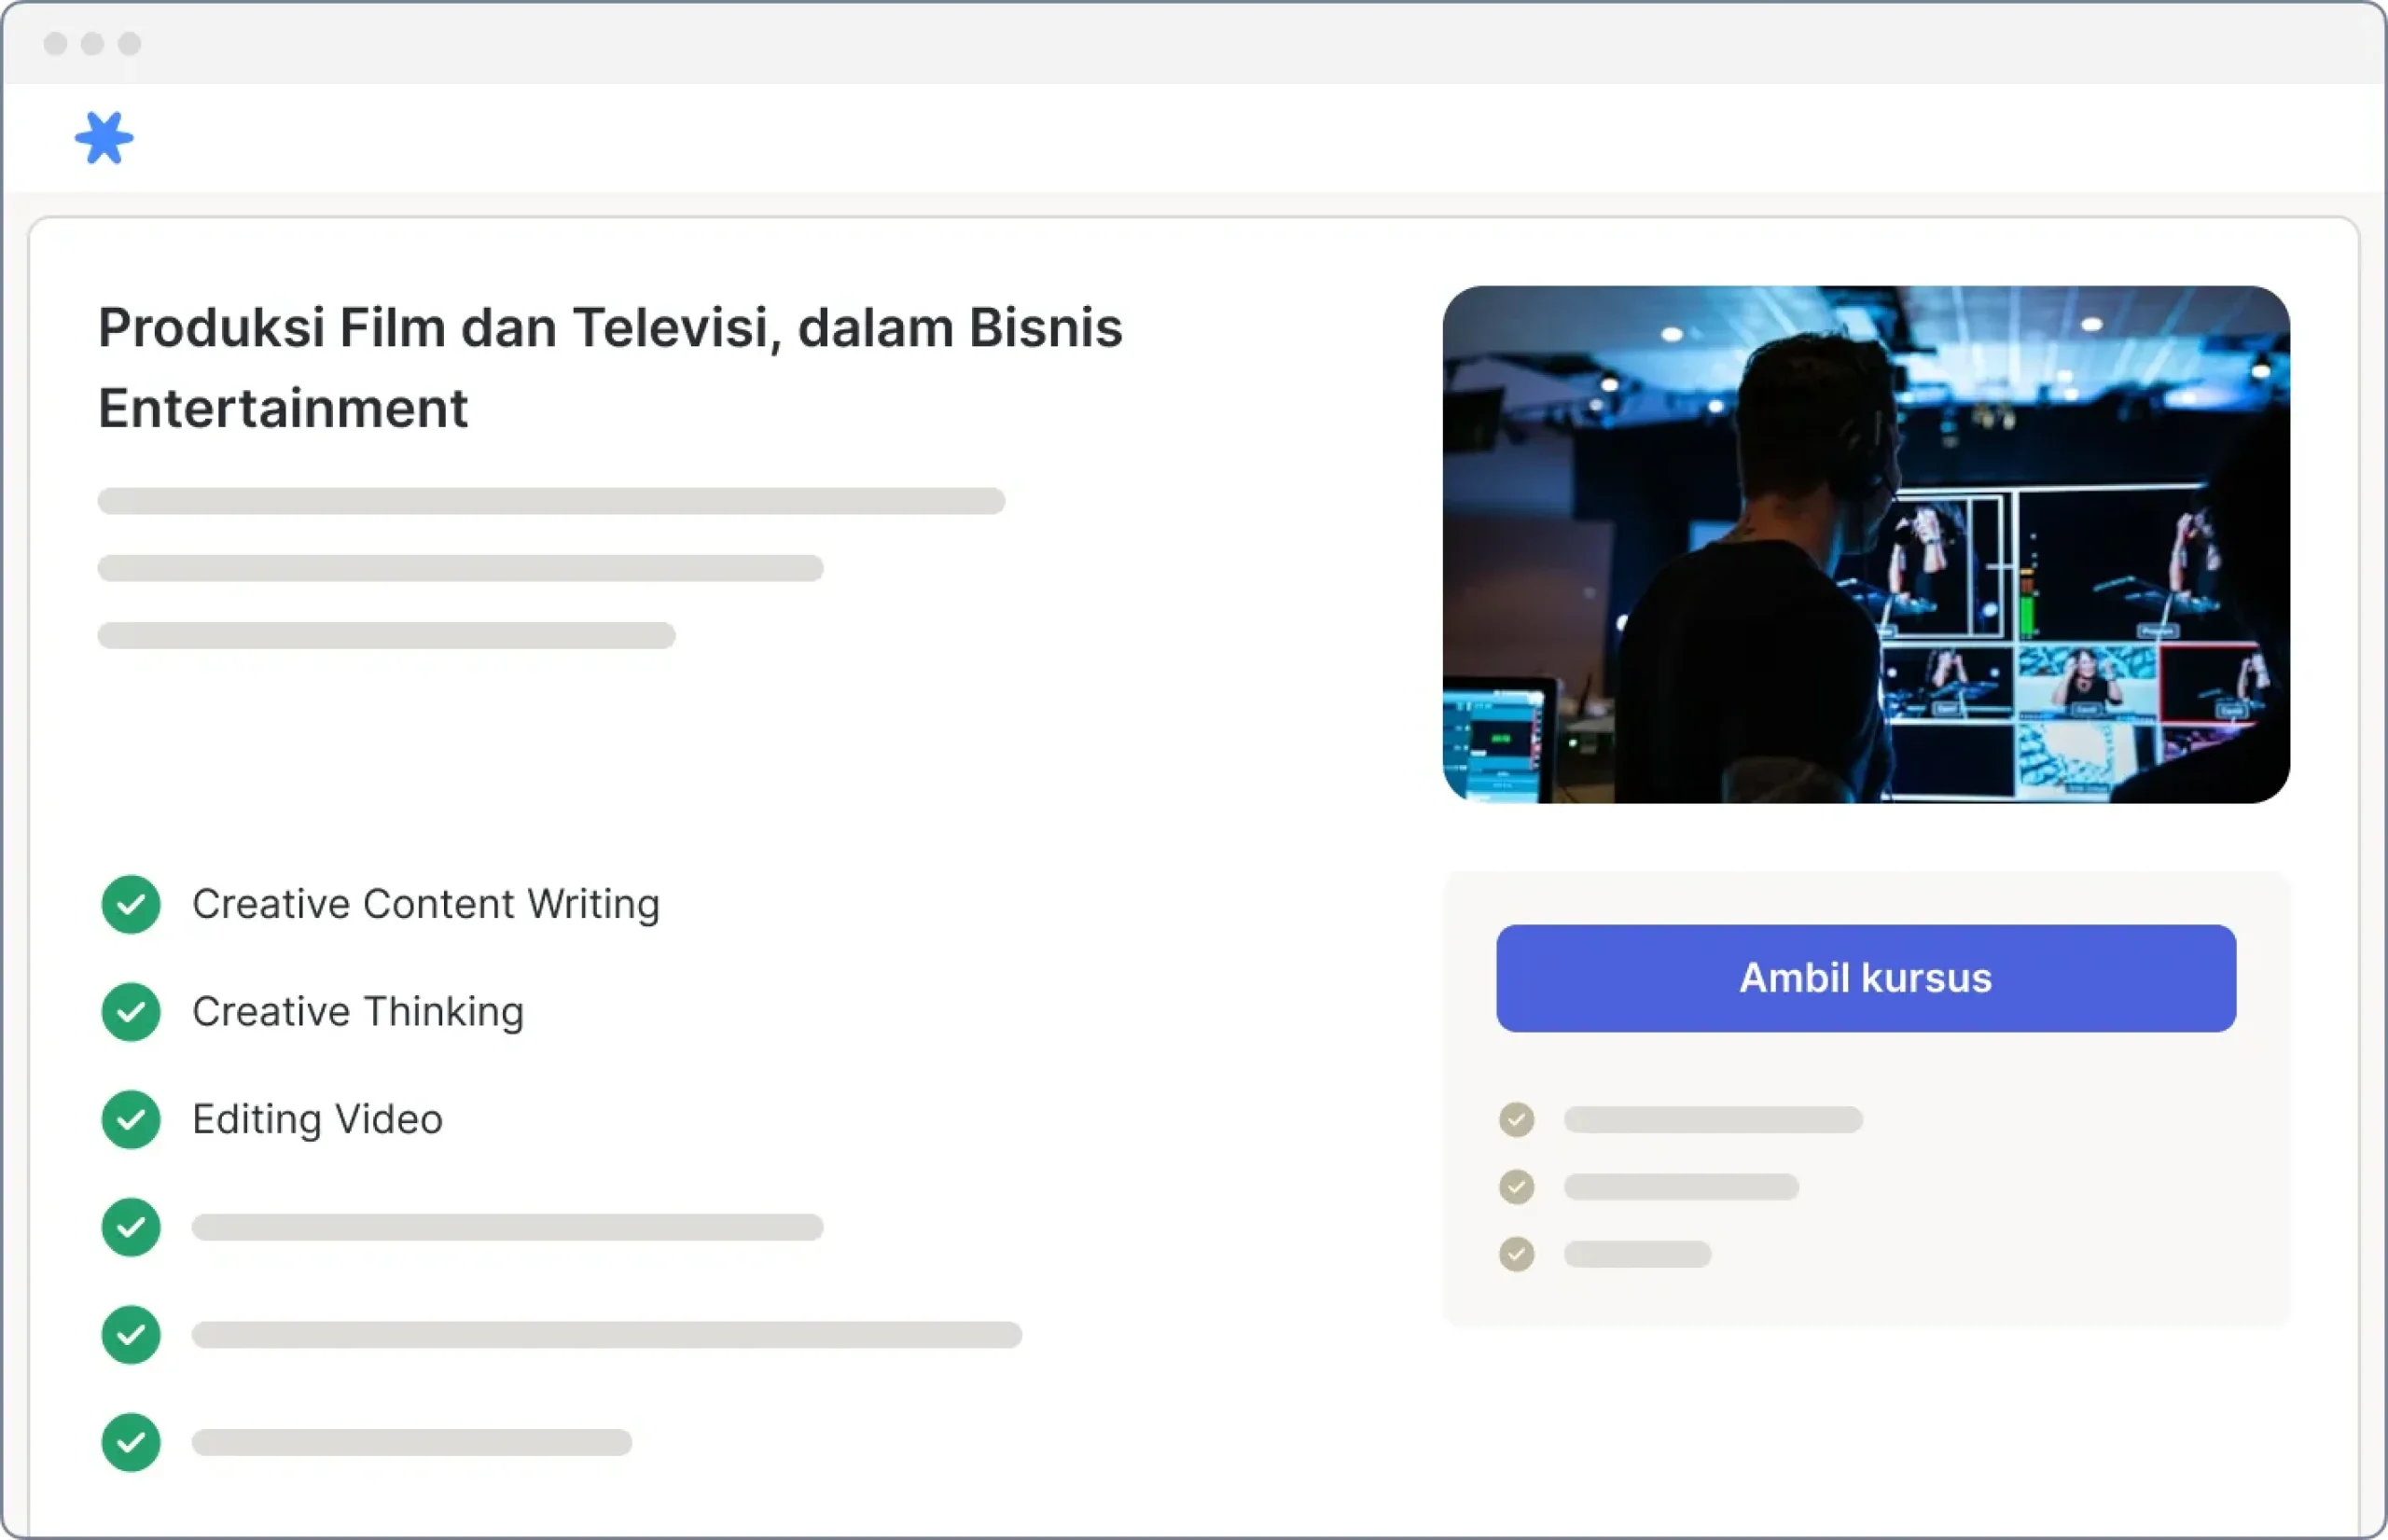Viewport: 2388px width, 1540px height.
Task: Click the first window control dot in title bar
Action: coord(56,43)
